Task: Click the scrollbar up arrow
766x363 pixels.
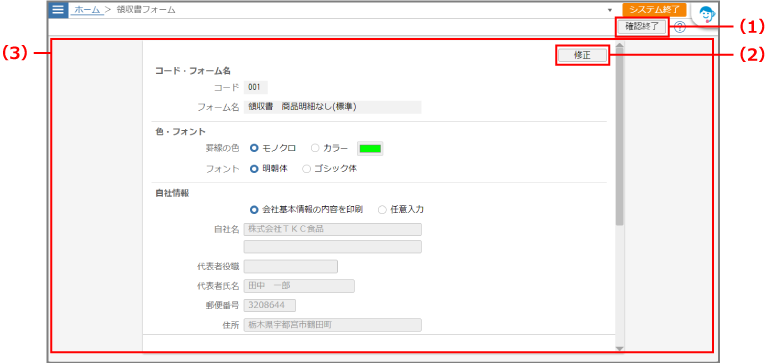Action: coord(619,45)
